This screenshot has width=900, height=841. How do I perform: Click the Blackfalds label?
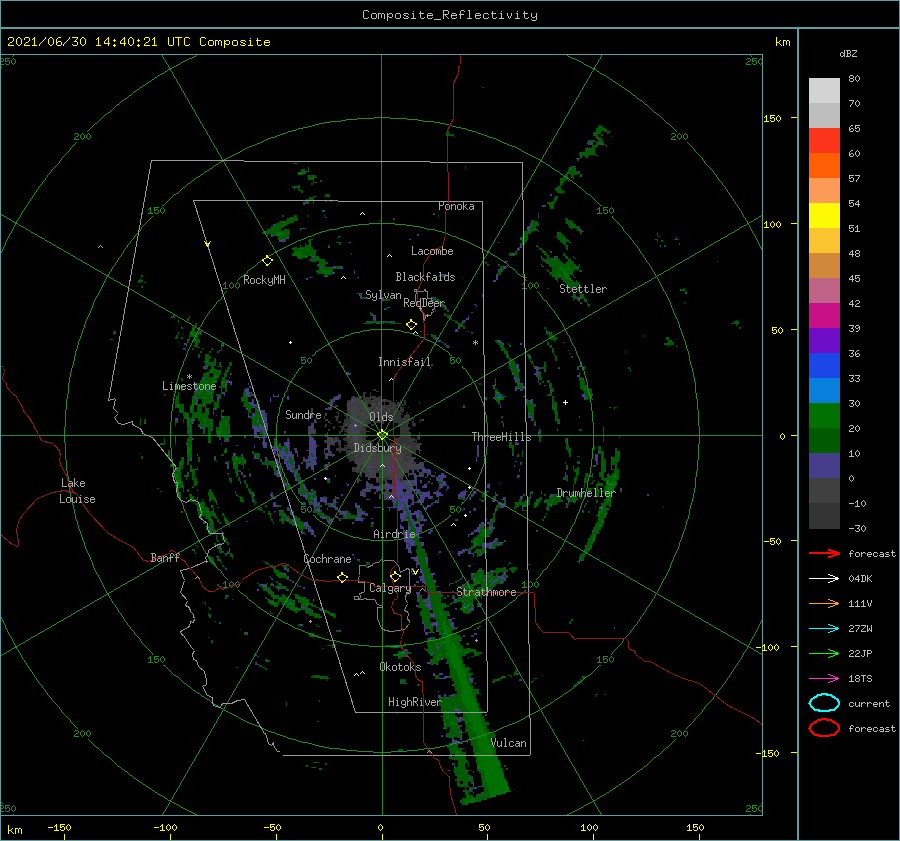(425, 277)
